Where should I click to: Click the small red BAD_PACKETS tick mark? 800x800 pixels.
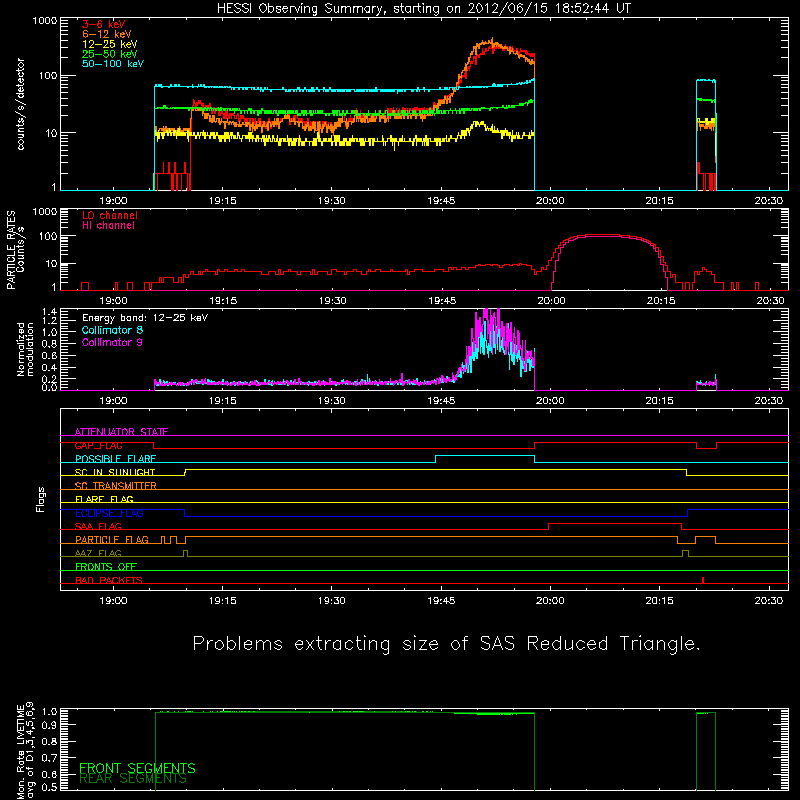point(703,580)
